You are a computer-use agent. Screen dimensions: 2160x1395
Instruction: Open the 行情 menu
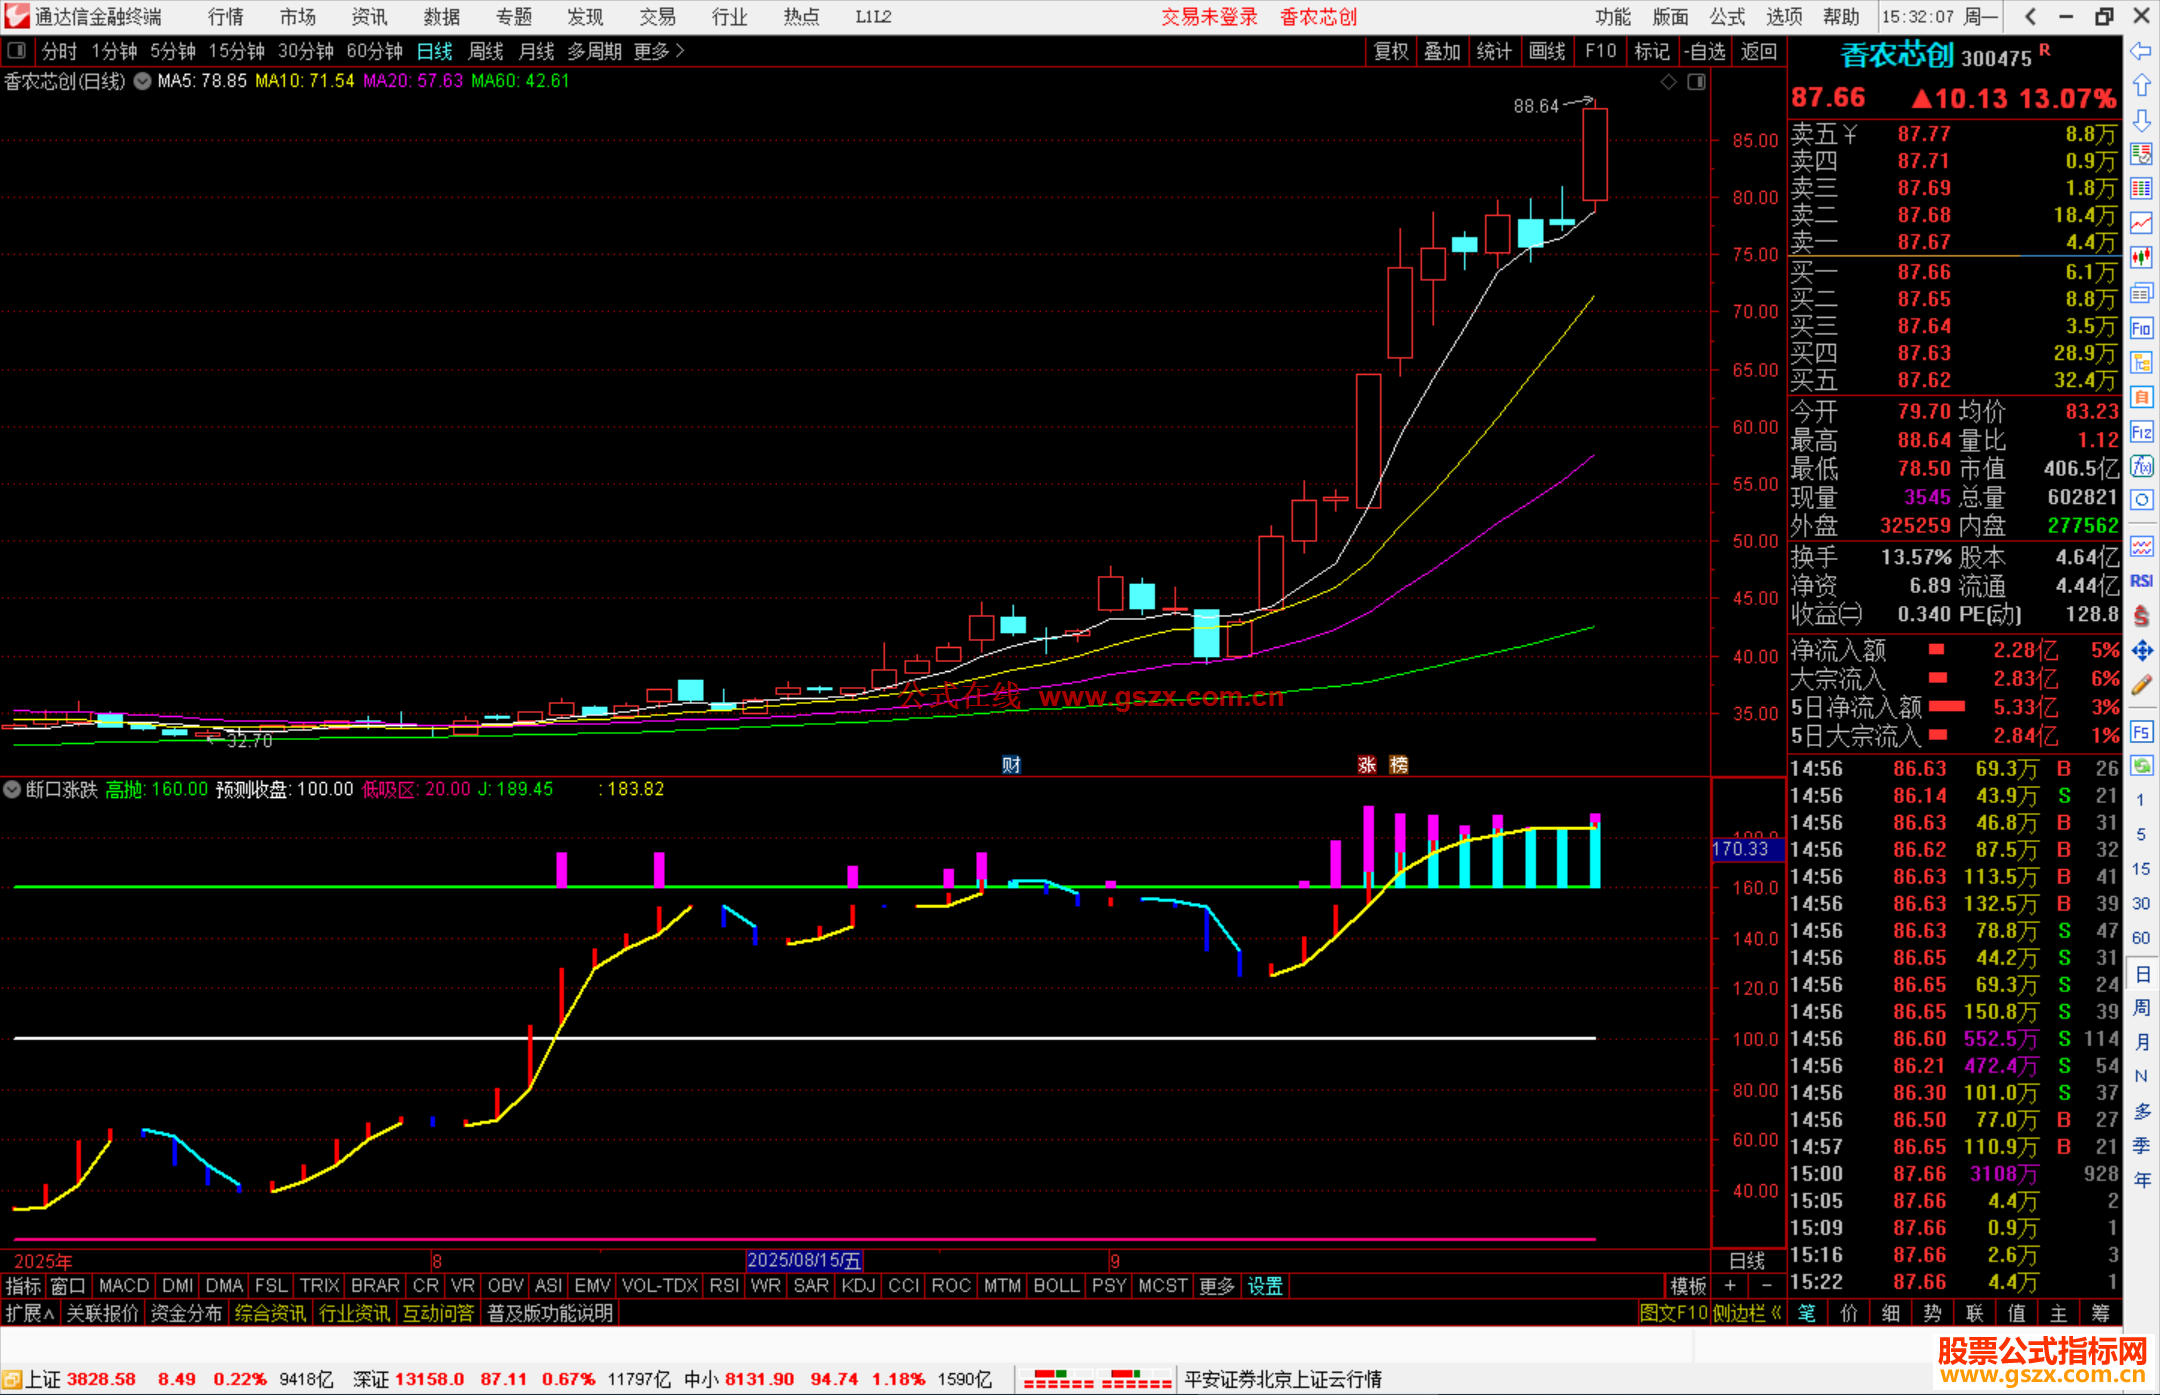pos(226,17)
